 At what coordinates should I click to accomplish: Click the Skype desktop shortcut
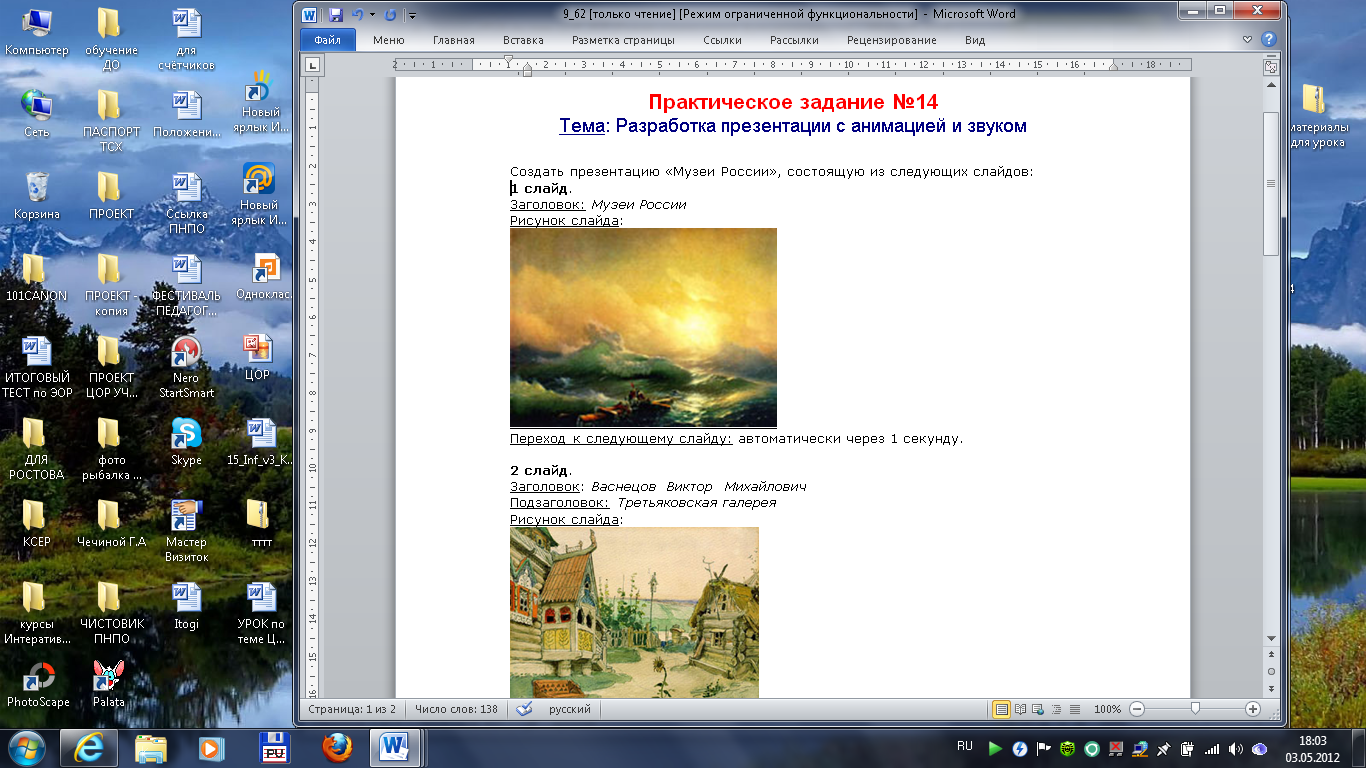point(186,441)
